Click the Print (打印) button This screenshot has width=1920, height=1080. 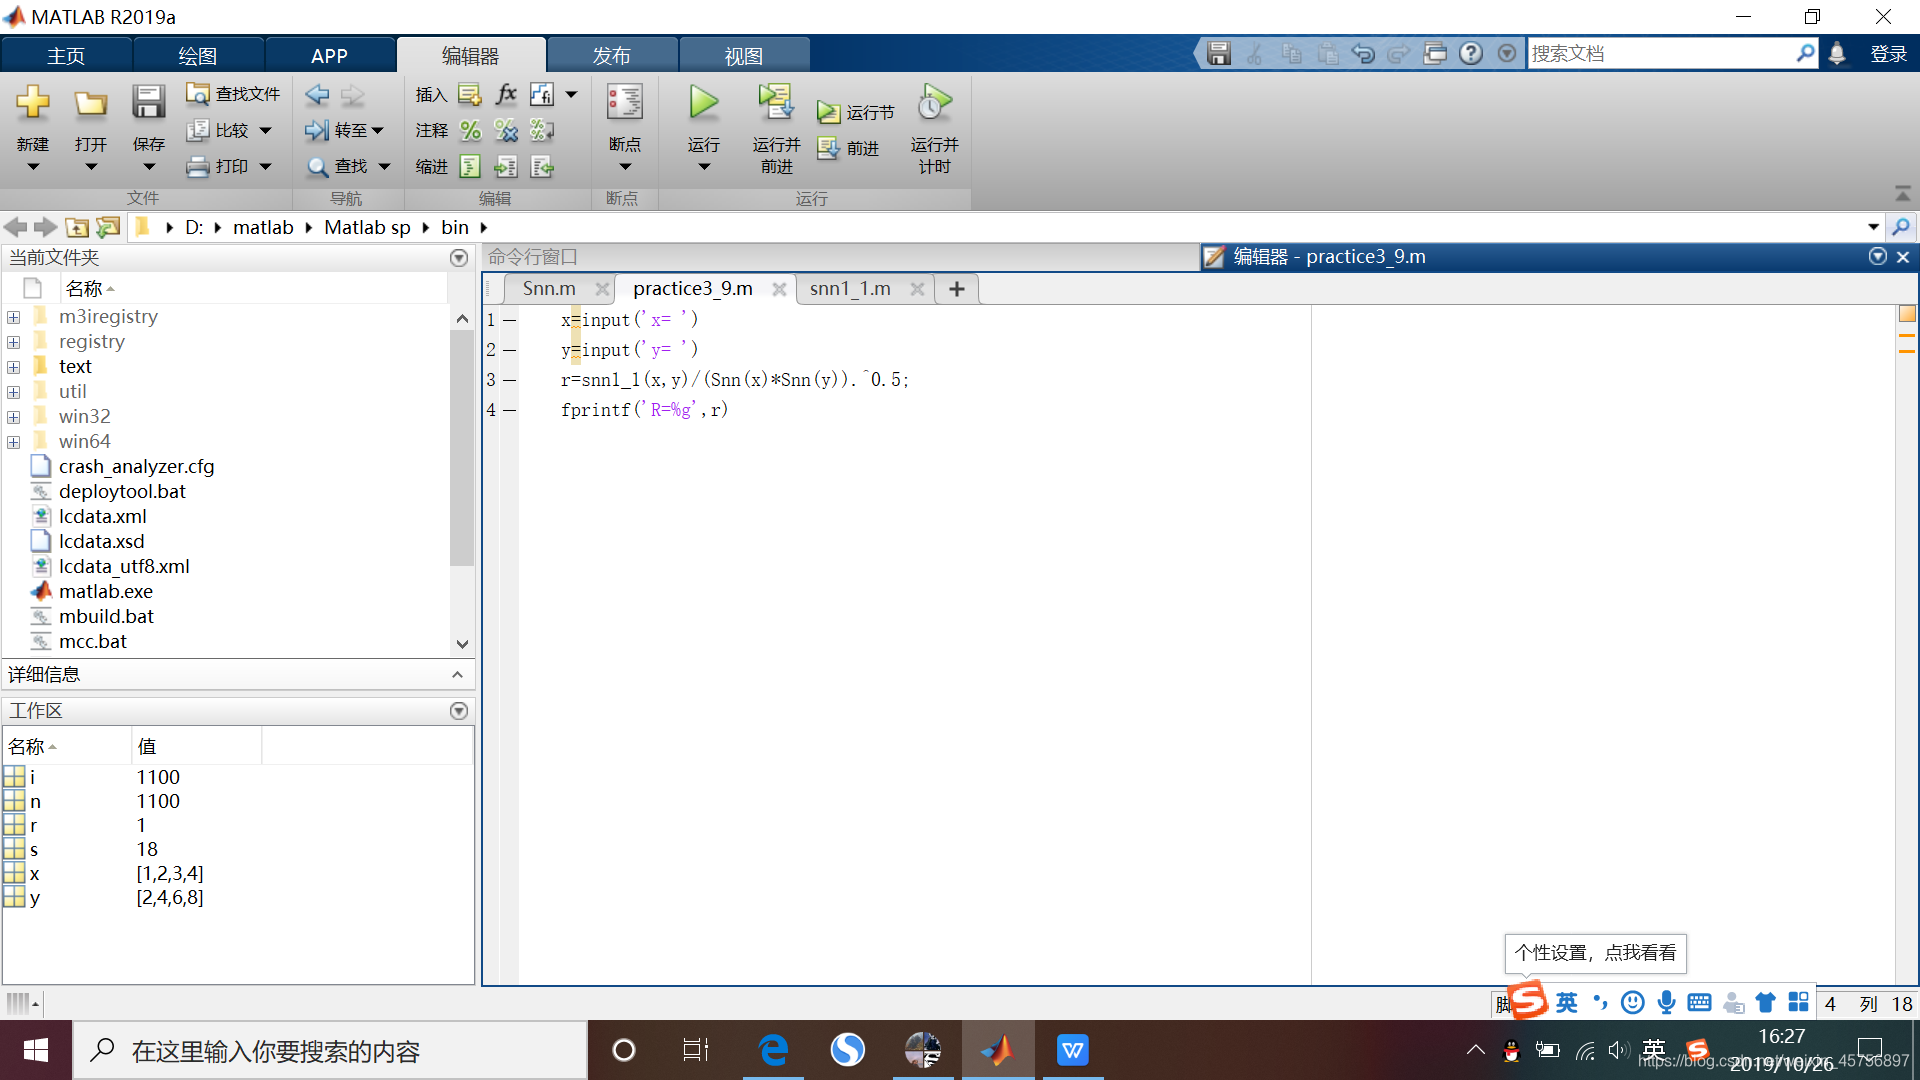(229, 166)
